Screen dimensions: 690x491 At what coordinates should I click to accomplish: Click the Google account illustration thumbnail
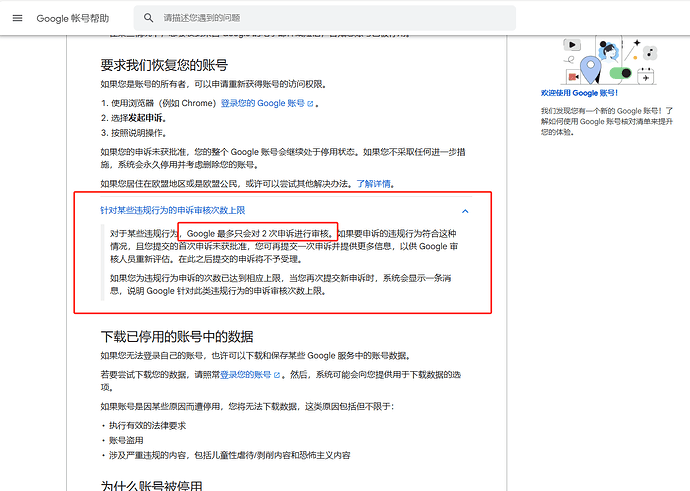pyautogui.click(x=609, y=61)
